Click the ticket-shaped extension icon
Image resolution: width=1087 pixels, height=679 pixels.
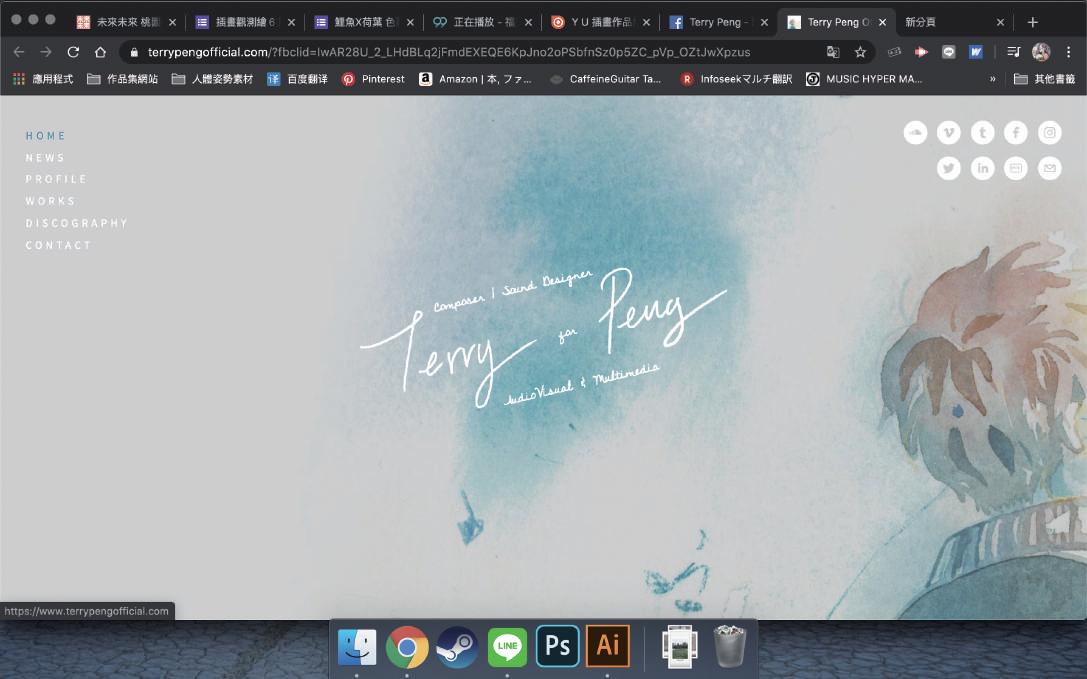pos(894,52)
